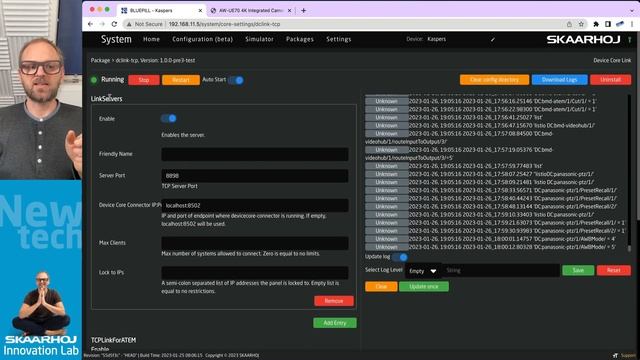
Task: Click the browser forward arrow
Action: [102, 24]
